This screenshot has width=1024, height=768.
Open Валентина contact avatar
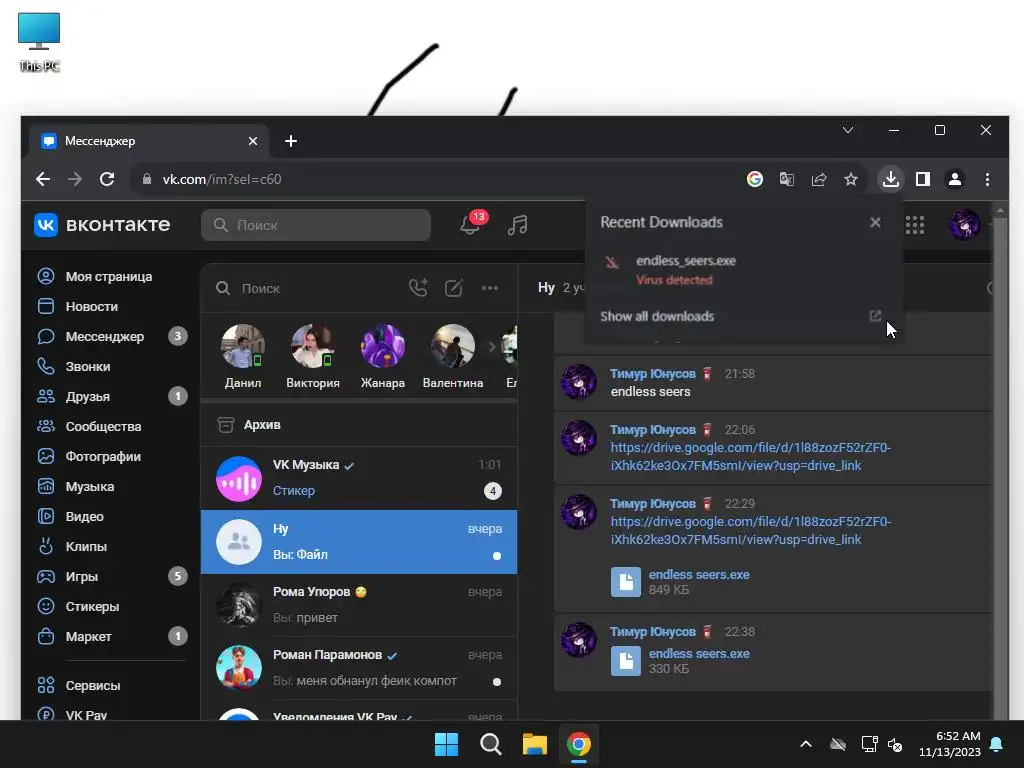[x=453, y=346]
